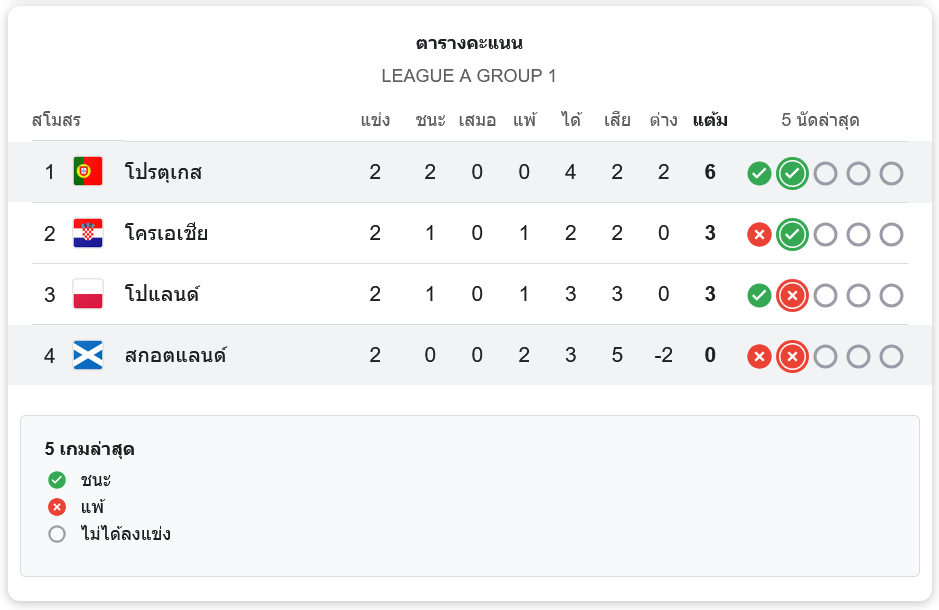The width and height of the screenshot is (939, 610).
Task: Click Scotland's highlighted latest loss icon
Action: 792,357
